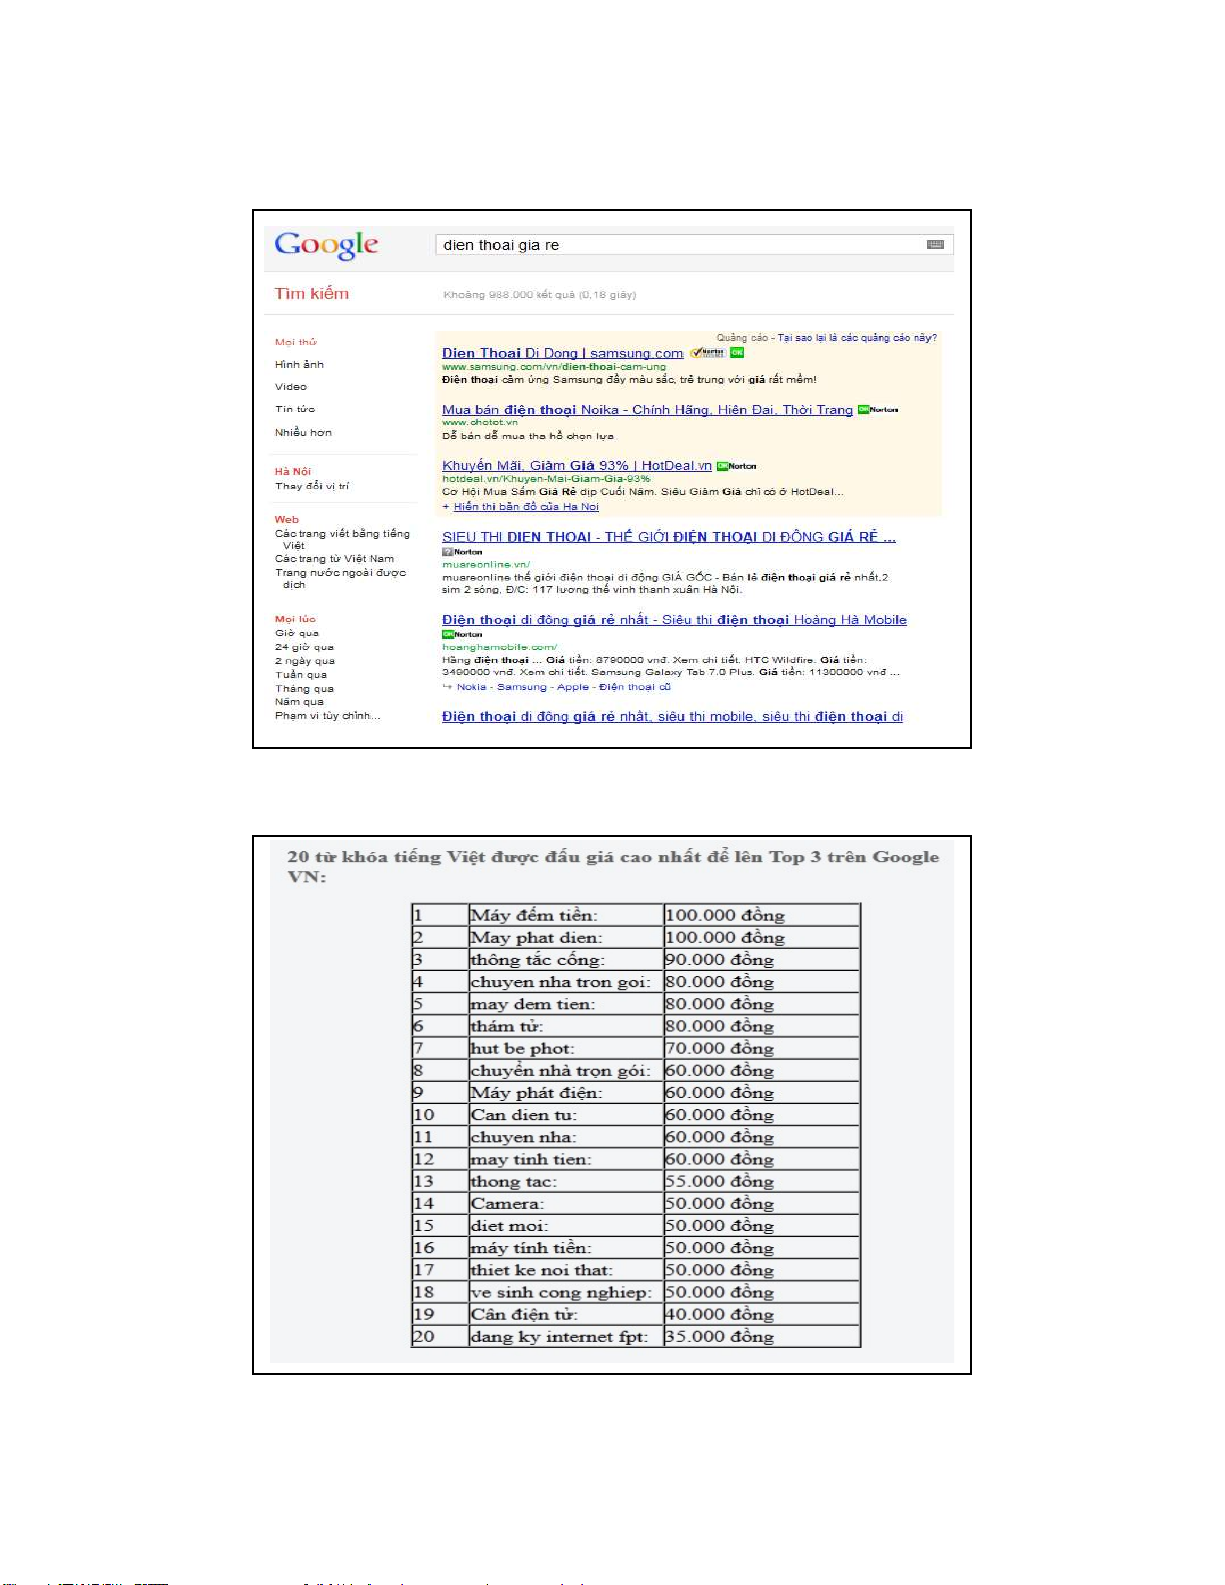Filter results by 'Tháng qua'
The width and height of the screenshot is (1225, 1585).
(305, 688)
